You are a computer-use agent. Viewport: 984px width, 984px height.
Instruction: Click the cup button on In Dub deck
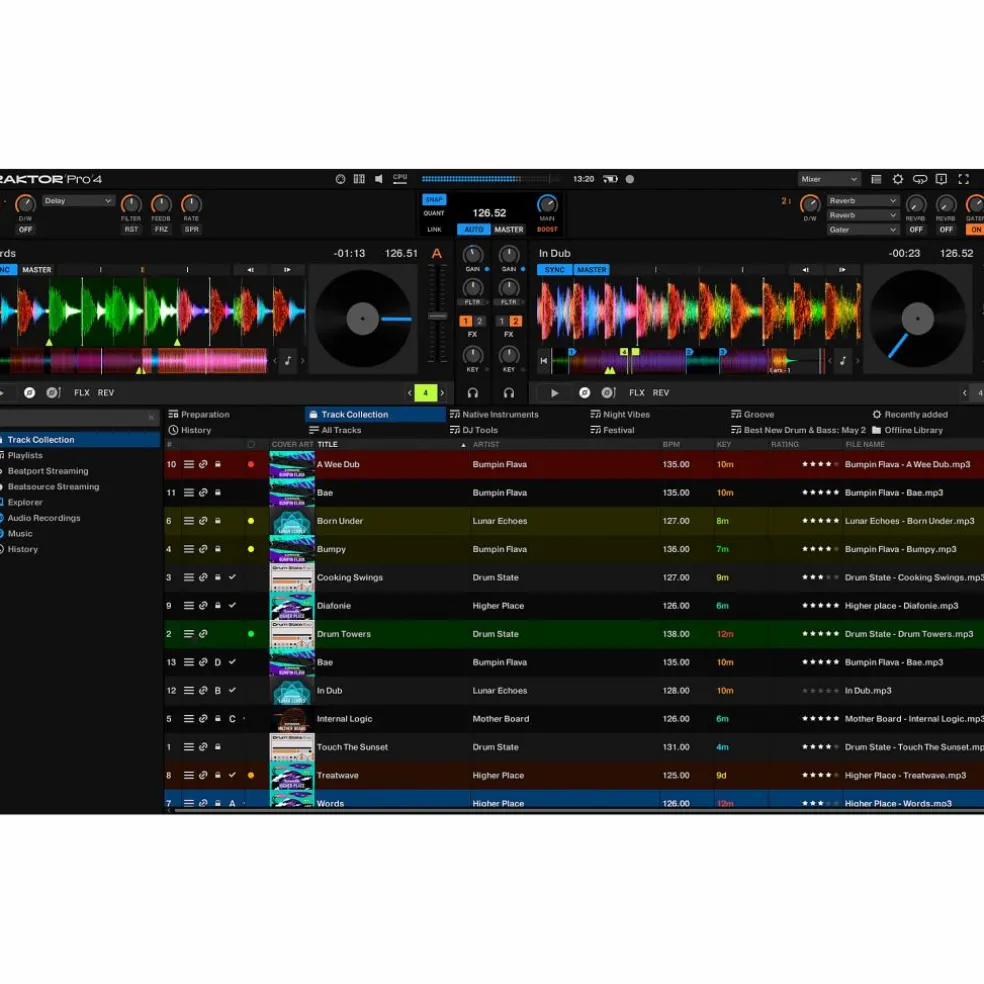coord(608,393)
